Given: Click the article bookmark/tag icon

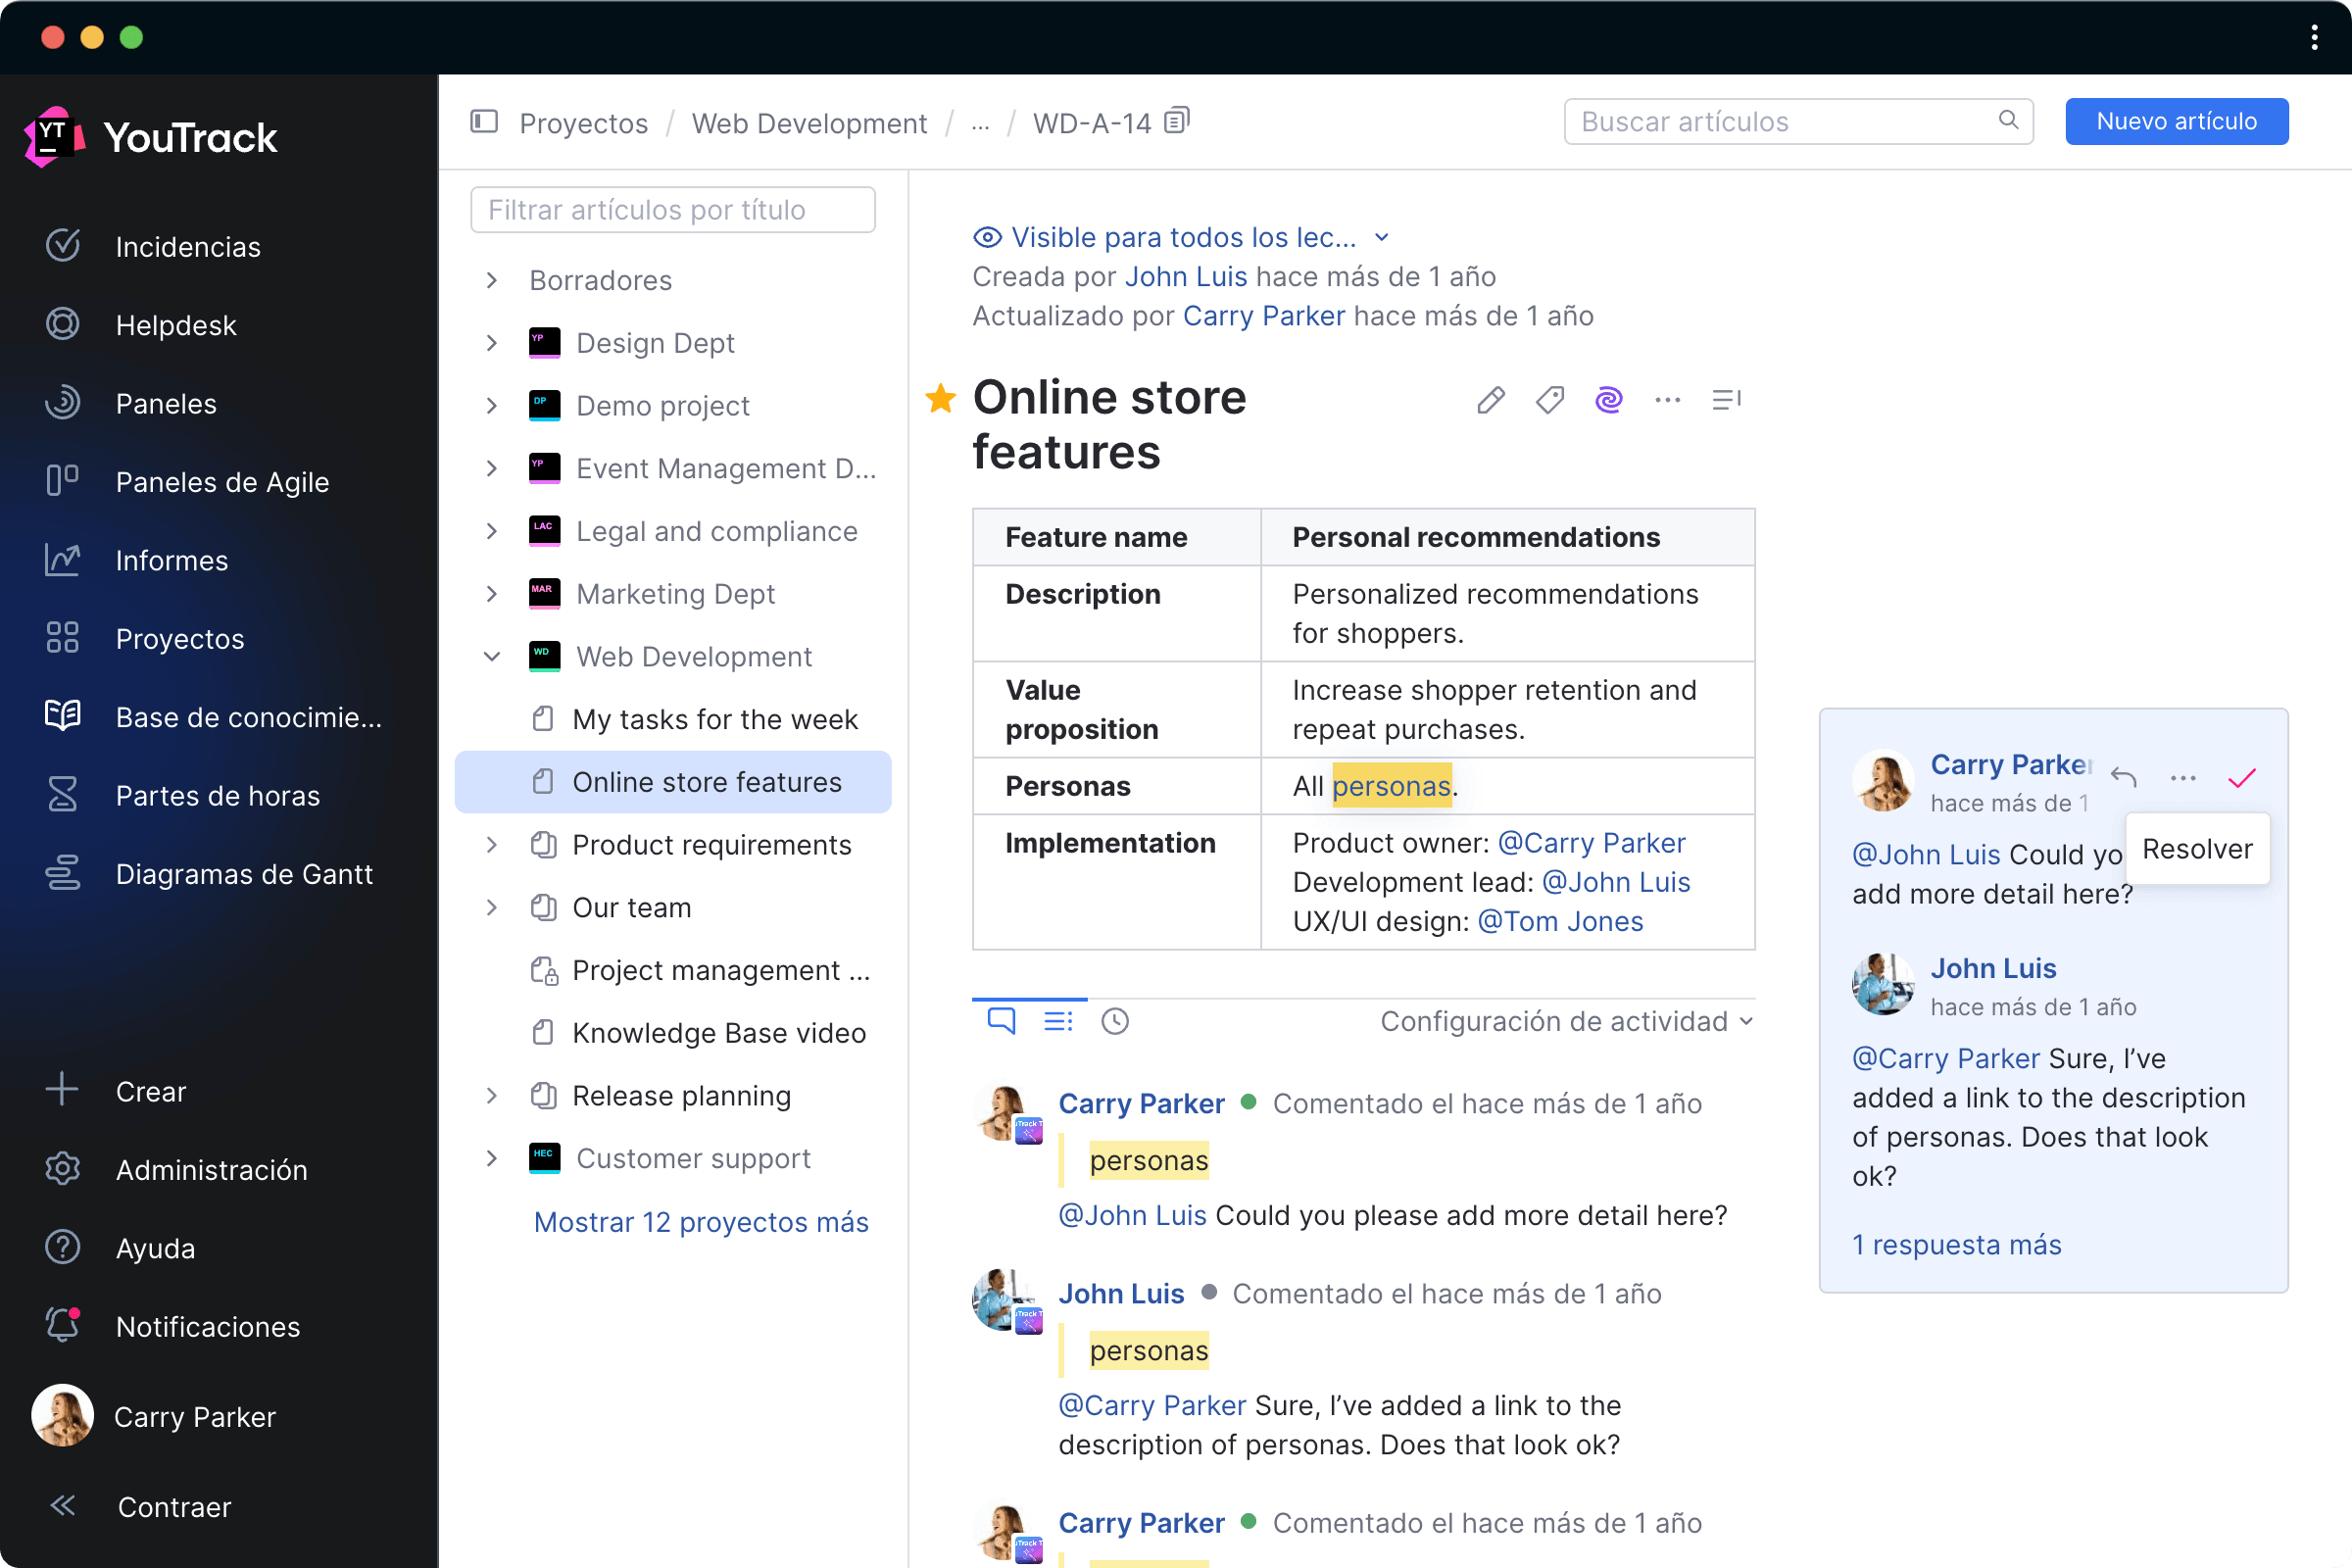Looking at the screenshot, I should (x=1548, y=401).
